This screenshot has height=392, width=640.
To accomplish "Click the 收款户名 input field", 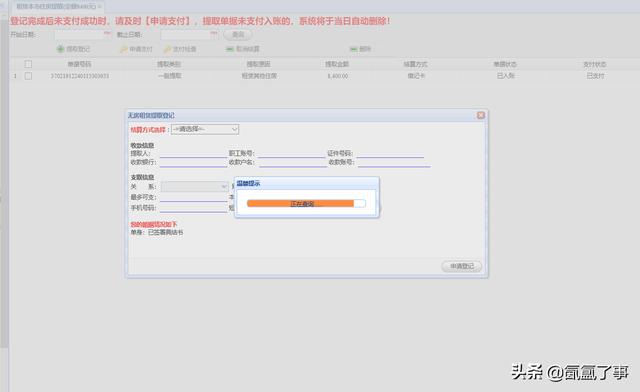I will tap(293, 163).
